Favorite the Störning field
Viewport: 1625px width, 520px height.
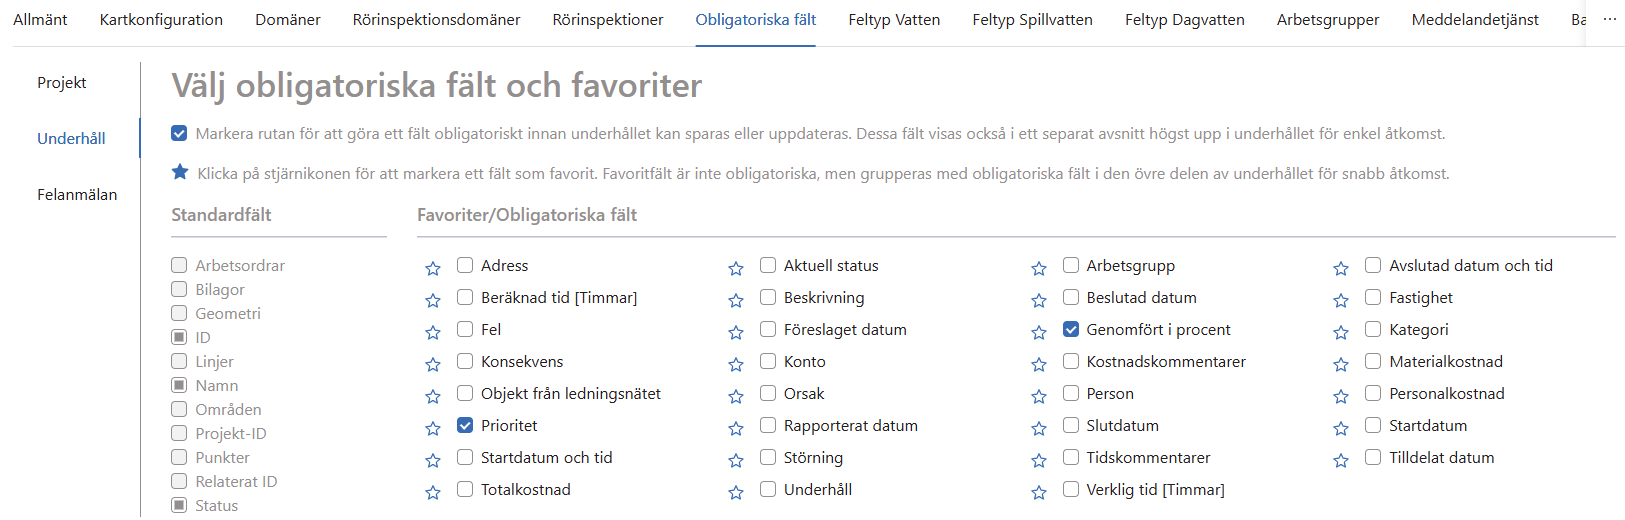[x=736, y=460]
